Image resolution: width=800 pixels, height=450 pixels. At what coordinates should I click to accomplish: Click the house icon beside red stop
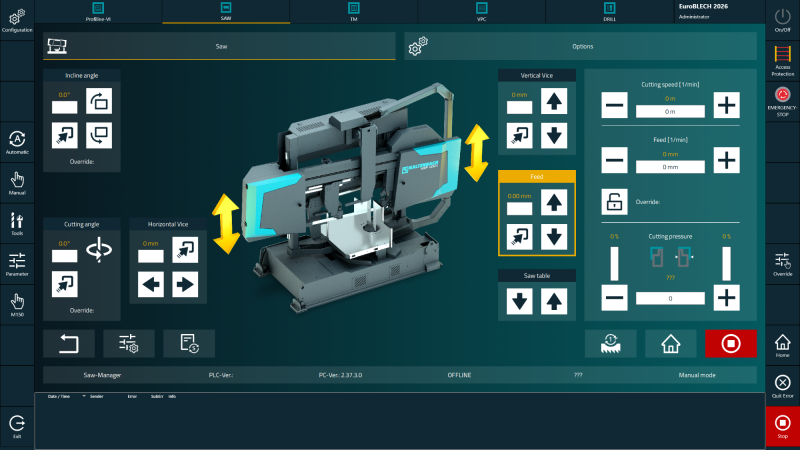point(670,343)
